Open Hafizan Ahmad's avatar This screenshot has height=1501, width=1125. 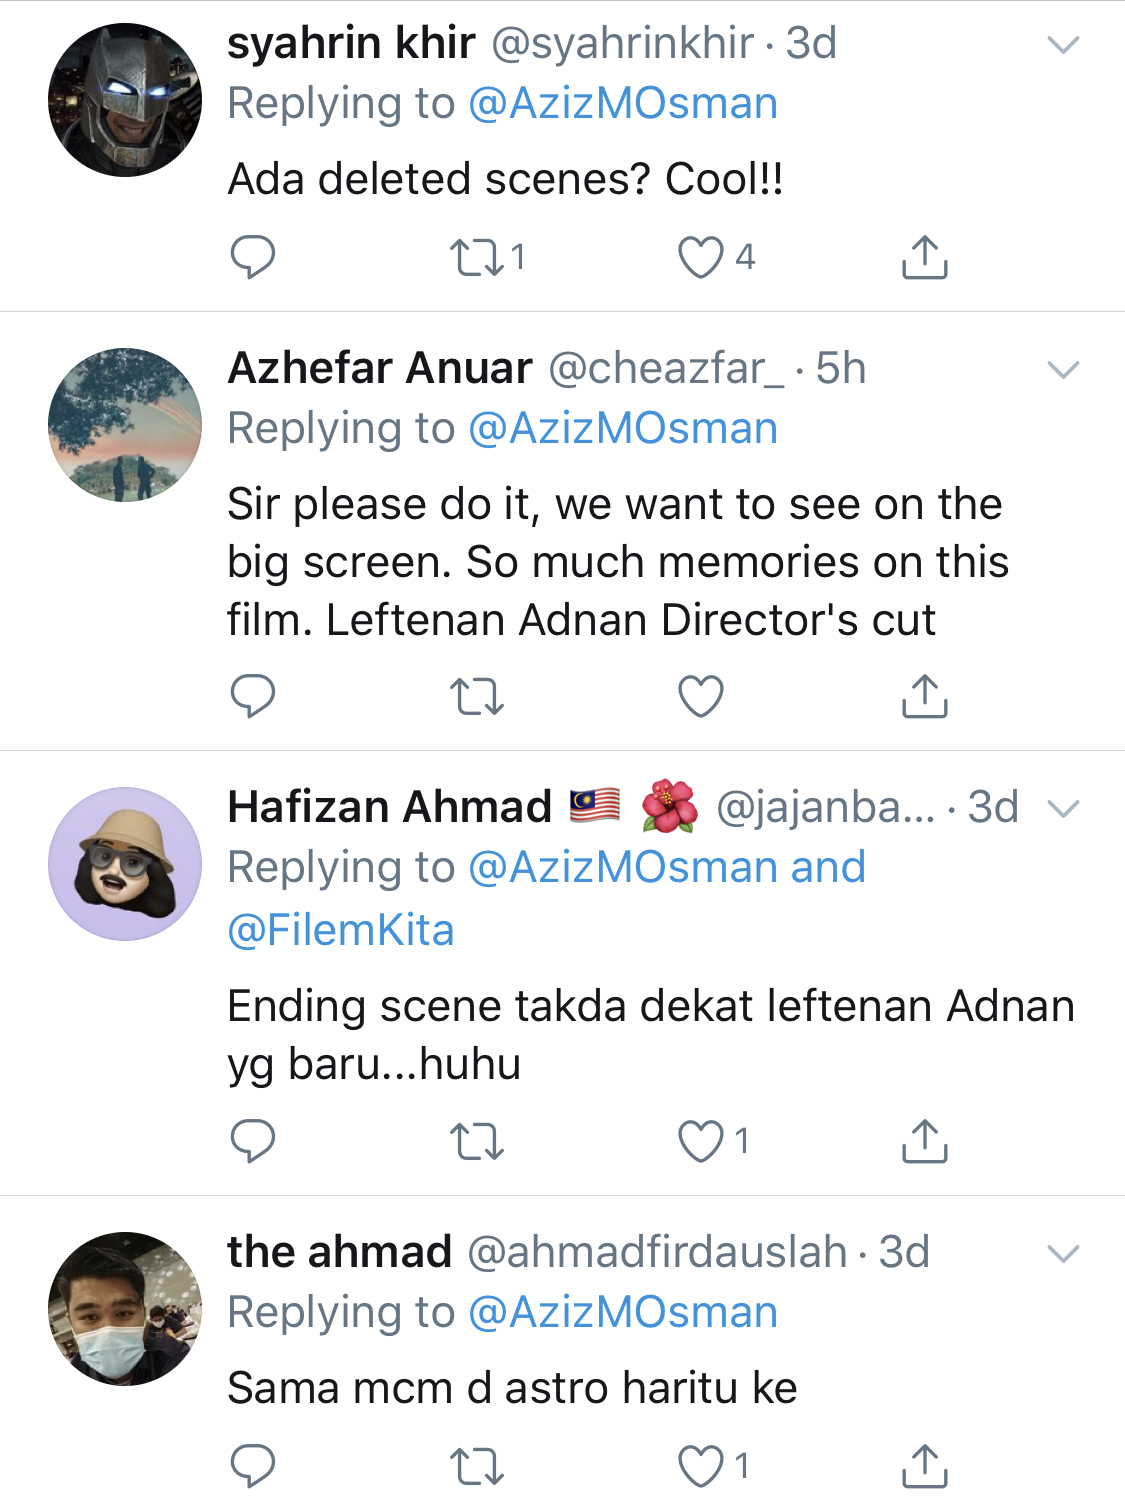point(125,864)
